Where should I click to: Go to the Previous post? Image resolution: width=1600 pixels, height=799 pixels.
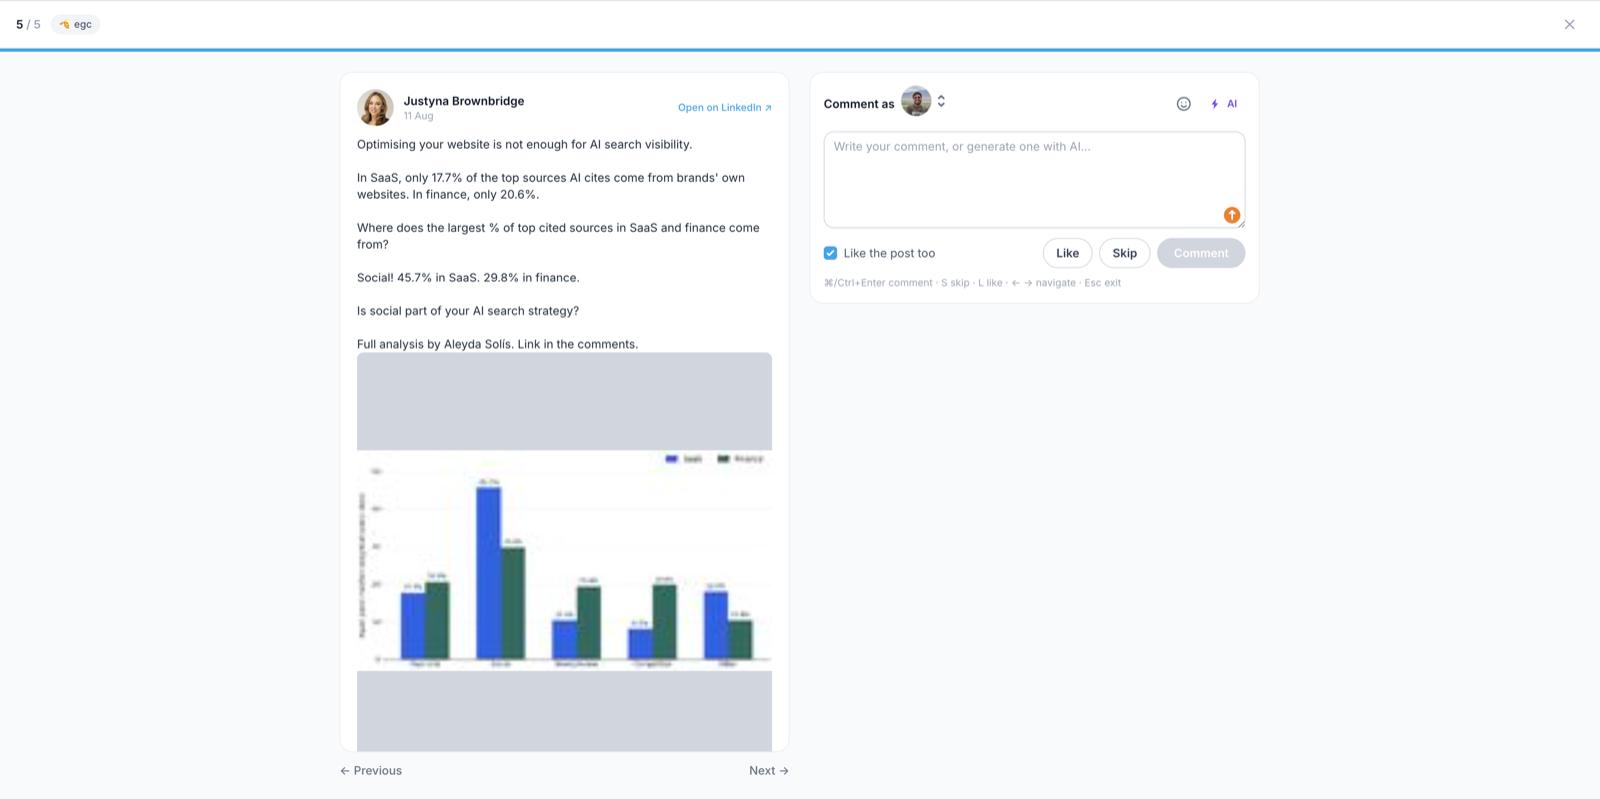[x=371, y=770]
